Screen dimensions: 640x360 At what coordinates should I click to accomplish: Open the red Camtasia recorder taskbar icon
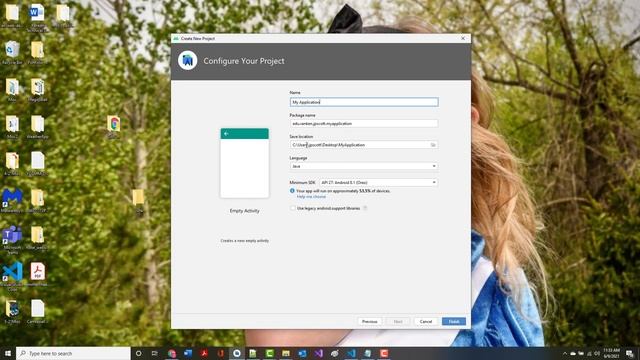point(384,353)
